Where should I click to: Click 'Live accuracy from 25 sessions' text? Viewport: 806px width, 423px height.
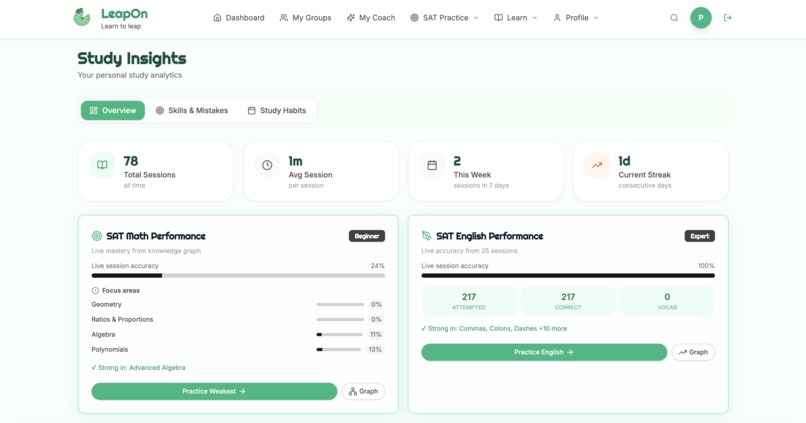pos(469,251)
